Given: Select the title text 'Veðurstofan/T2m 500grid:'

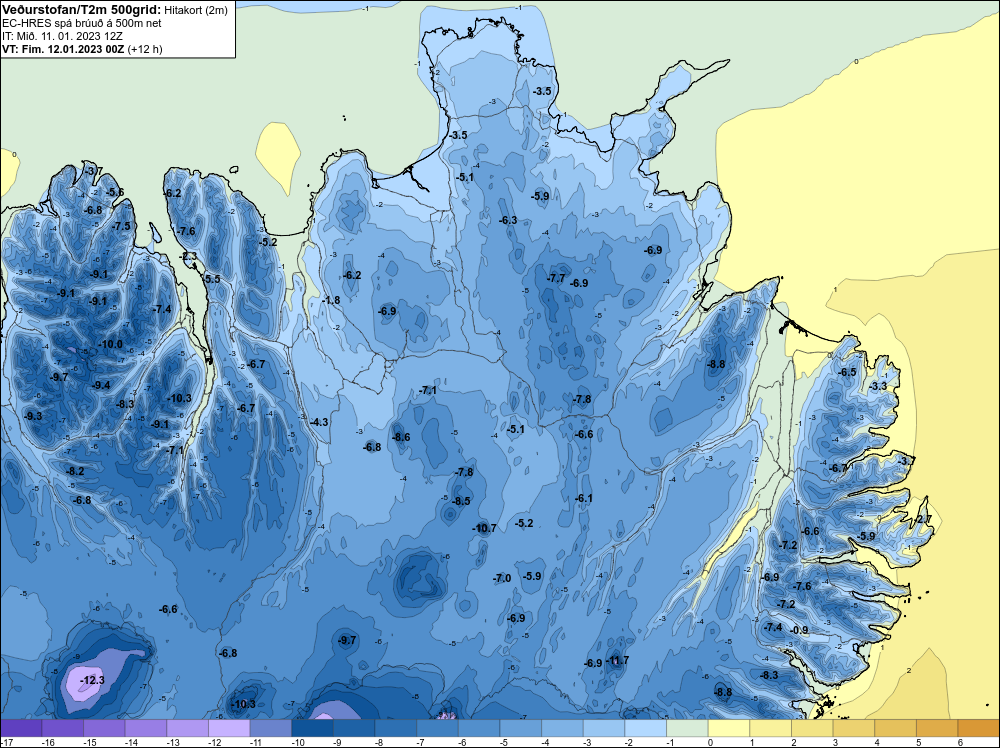Looking at the screenshot, I should click(82, 10).
